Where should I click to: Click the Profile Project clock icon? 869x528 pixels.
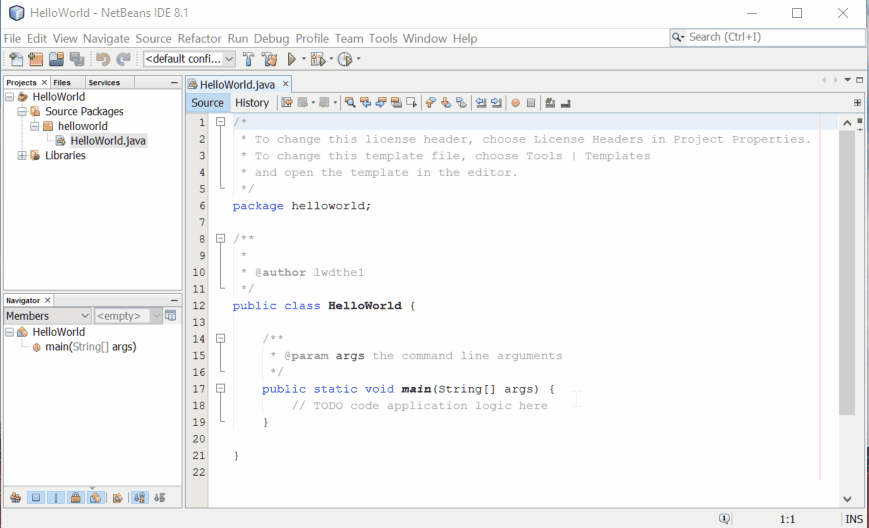pos(345,59)
